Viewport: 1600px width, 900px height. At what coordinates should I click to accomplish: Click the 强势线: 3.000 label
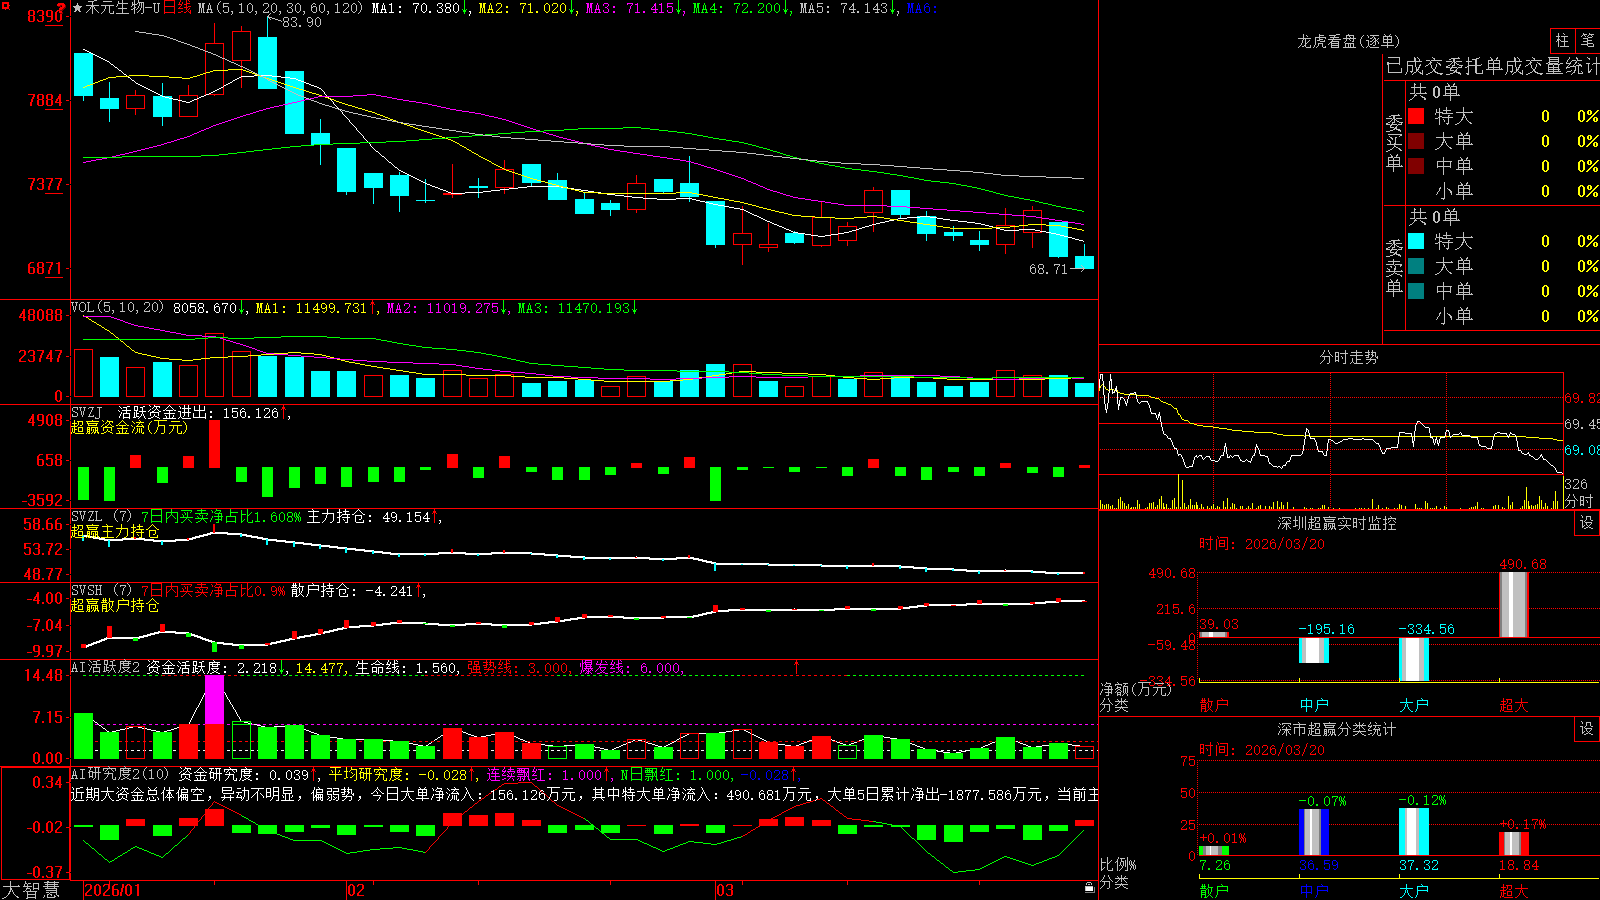point(518,667)
